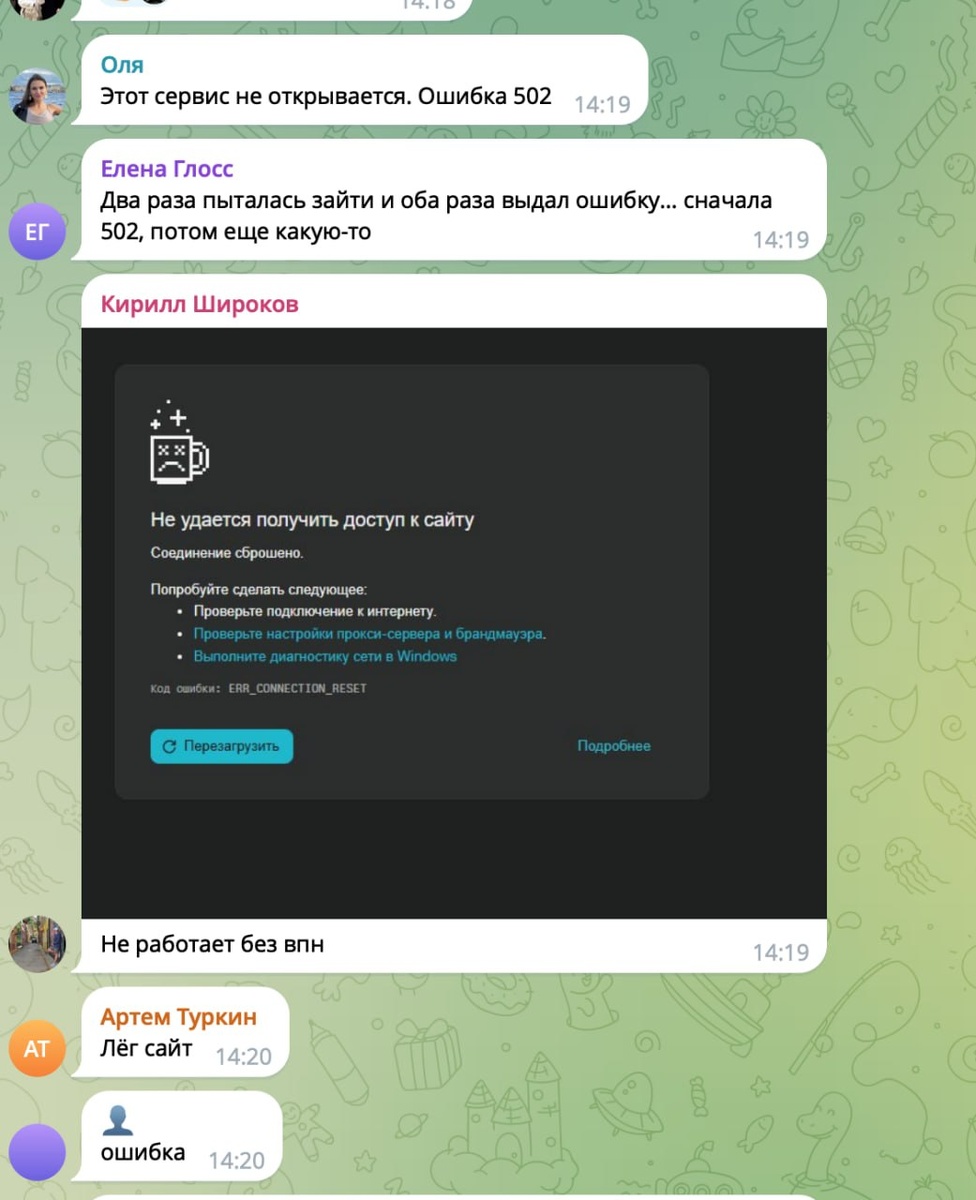The height and width of the screenshot is (1200, 976).
Task: Click 'Выполните диагностику сети в Windows' link
Action: (325, 657)
